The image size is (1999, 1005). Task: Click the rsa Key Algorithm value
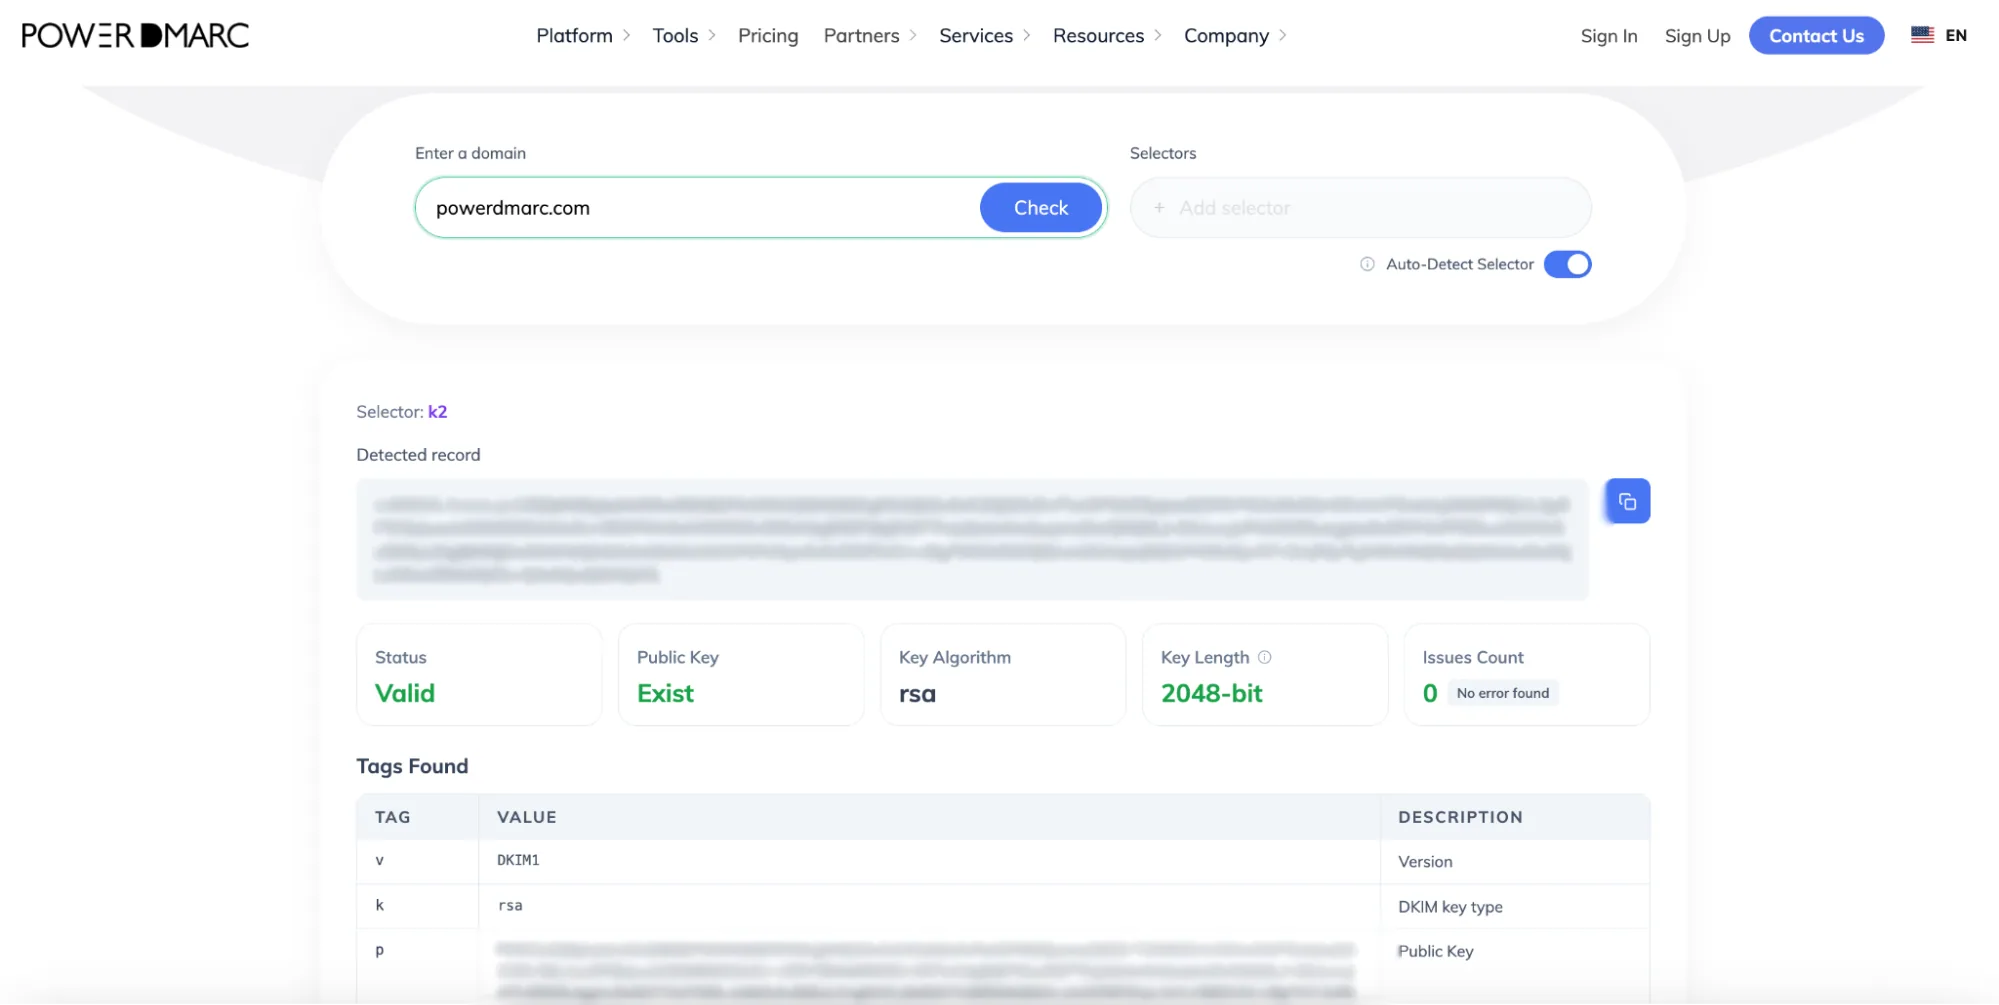point(917,693)
